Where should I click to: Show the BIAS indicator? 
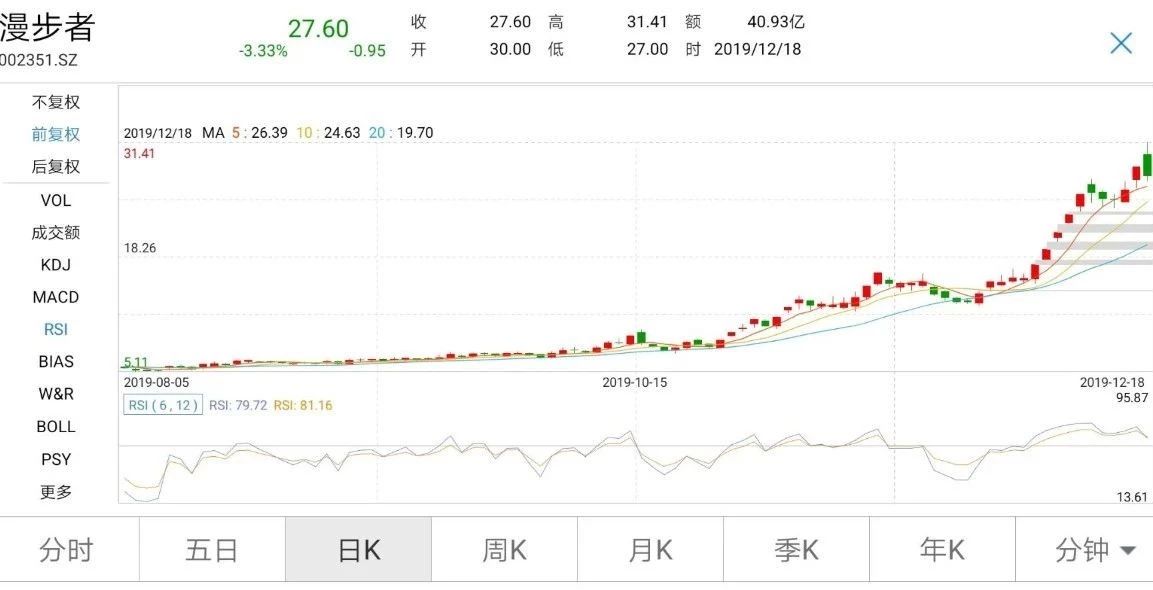point(56,362)
